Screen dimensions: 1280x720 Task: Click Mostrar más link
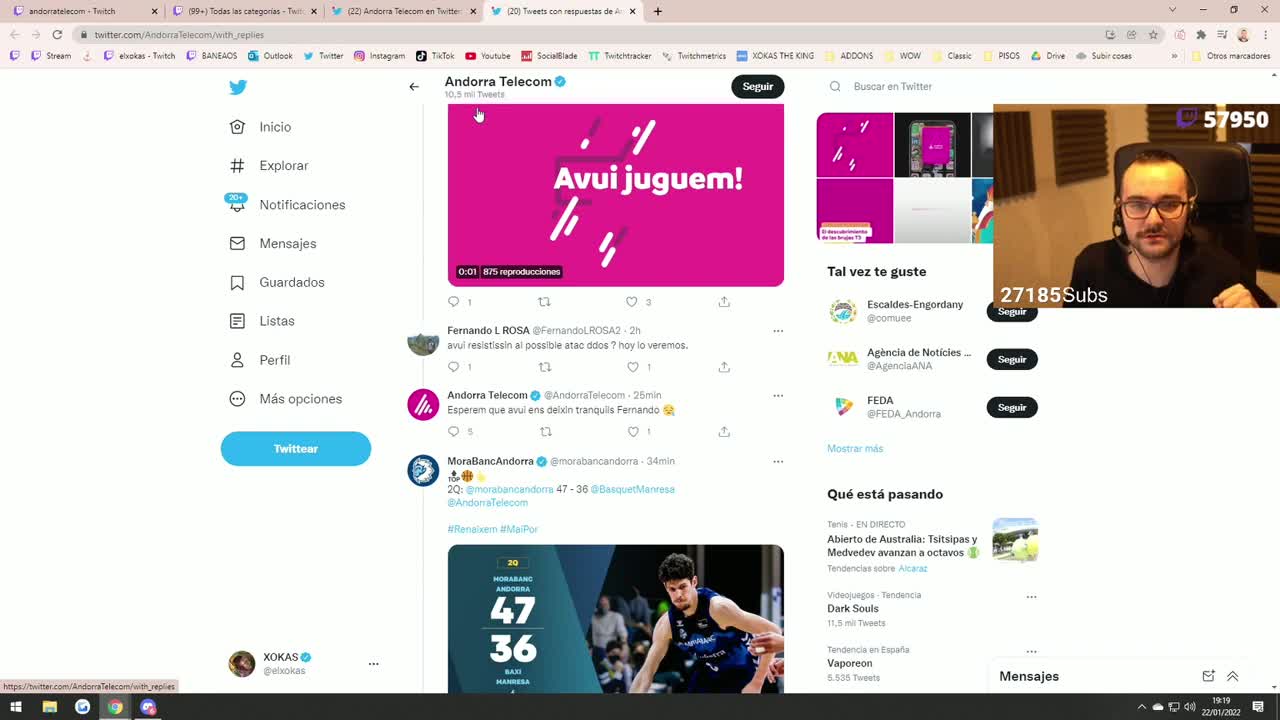tap(855, 449)
